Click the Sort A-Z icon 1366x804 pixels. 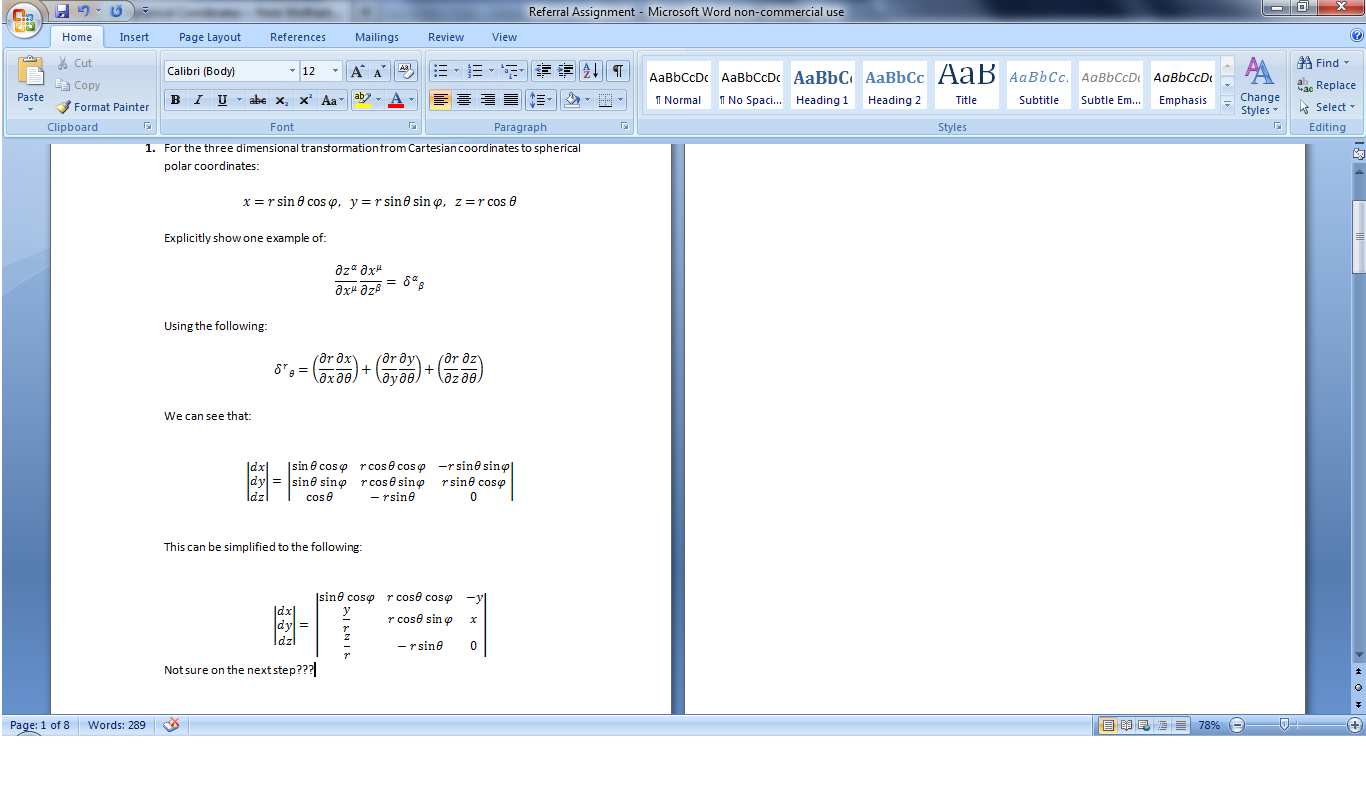pyautogui.click(x=590, y=71)
